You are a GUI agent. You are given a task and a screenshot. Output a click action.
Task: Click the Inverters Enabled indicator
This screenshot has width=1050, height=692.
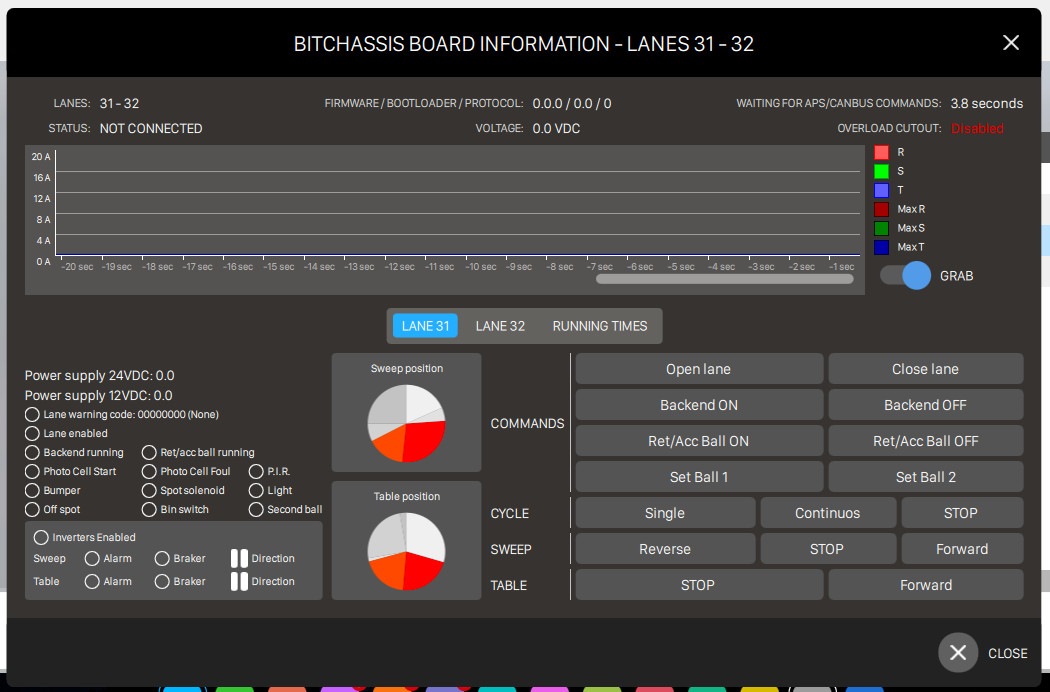(x=42, y=537)
